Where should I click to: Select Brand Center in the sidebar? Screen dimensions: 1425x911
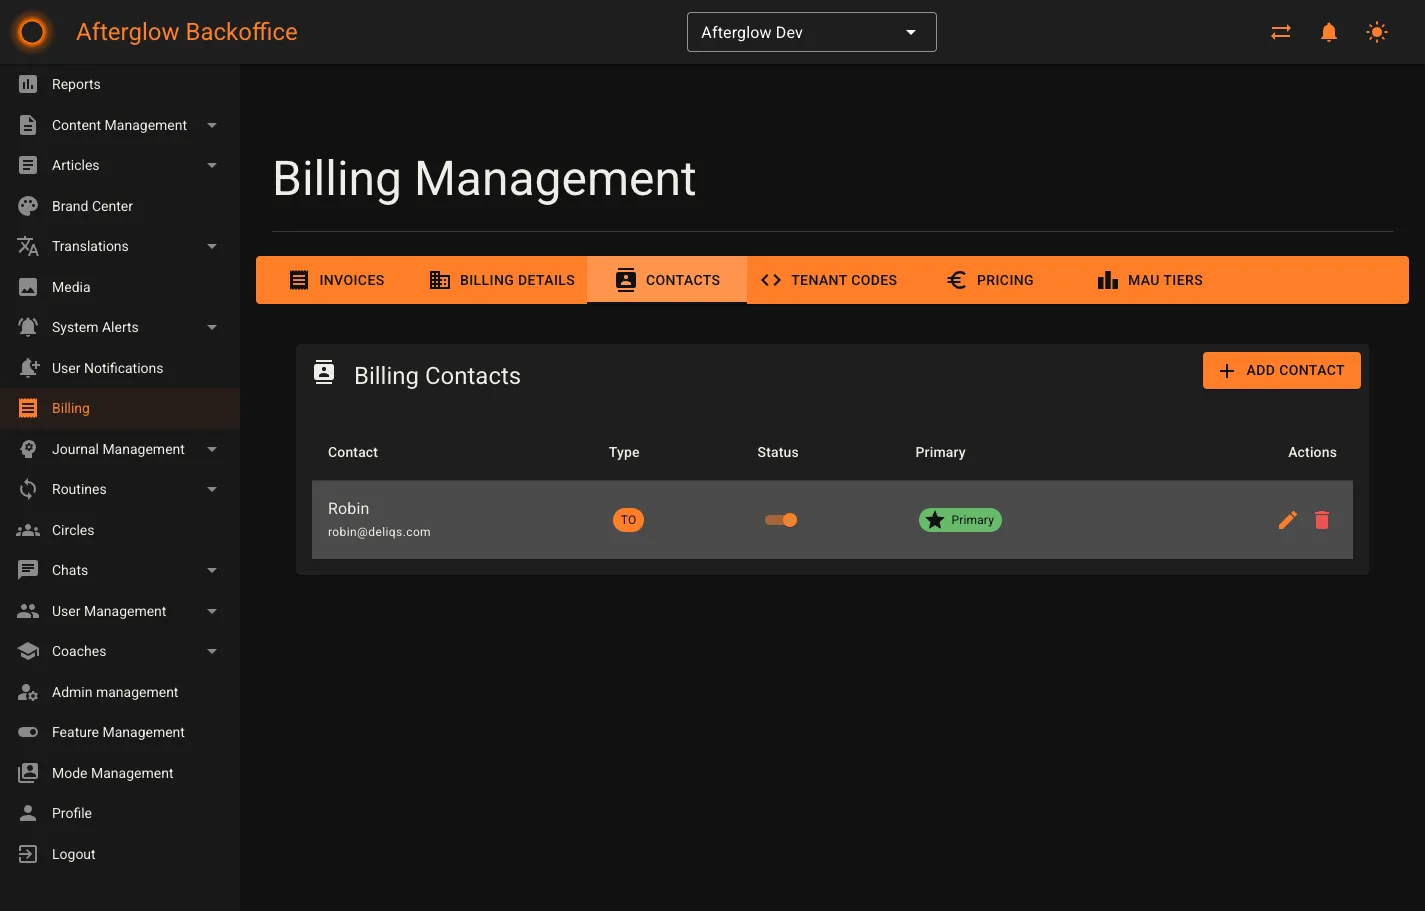pyautogui.click(x=93, y=206)
